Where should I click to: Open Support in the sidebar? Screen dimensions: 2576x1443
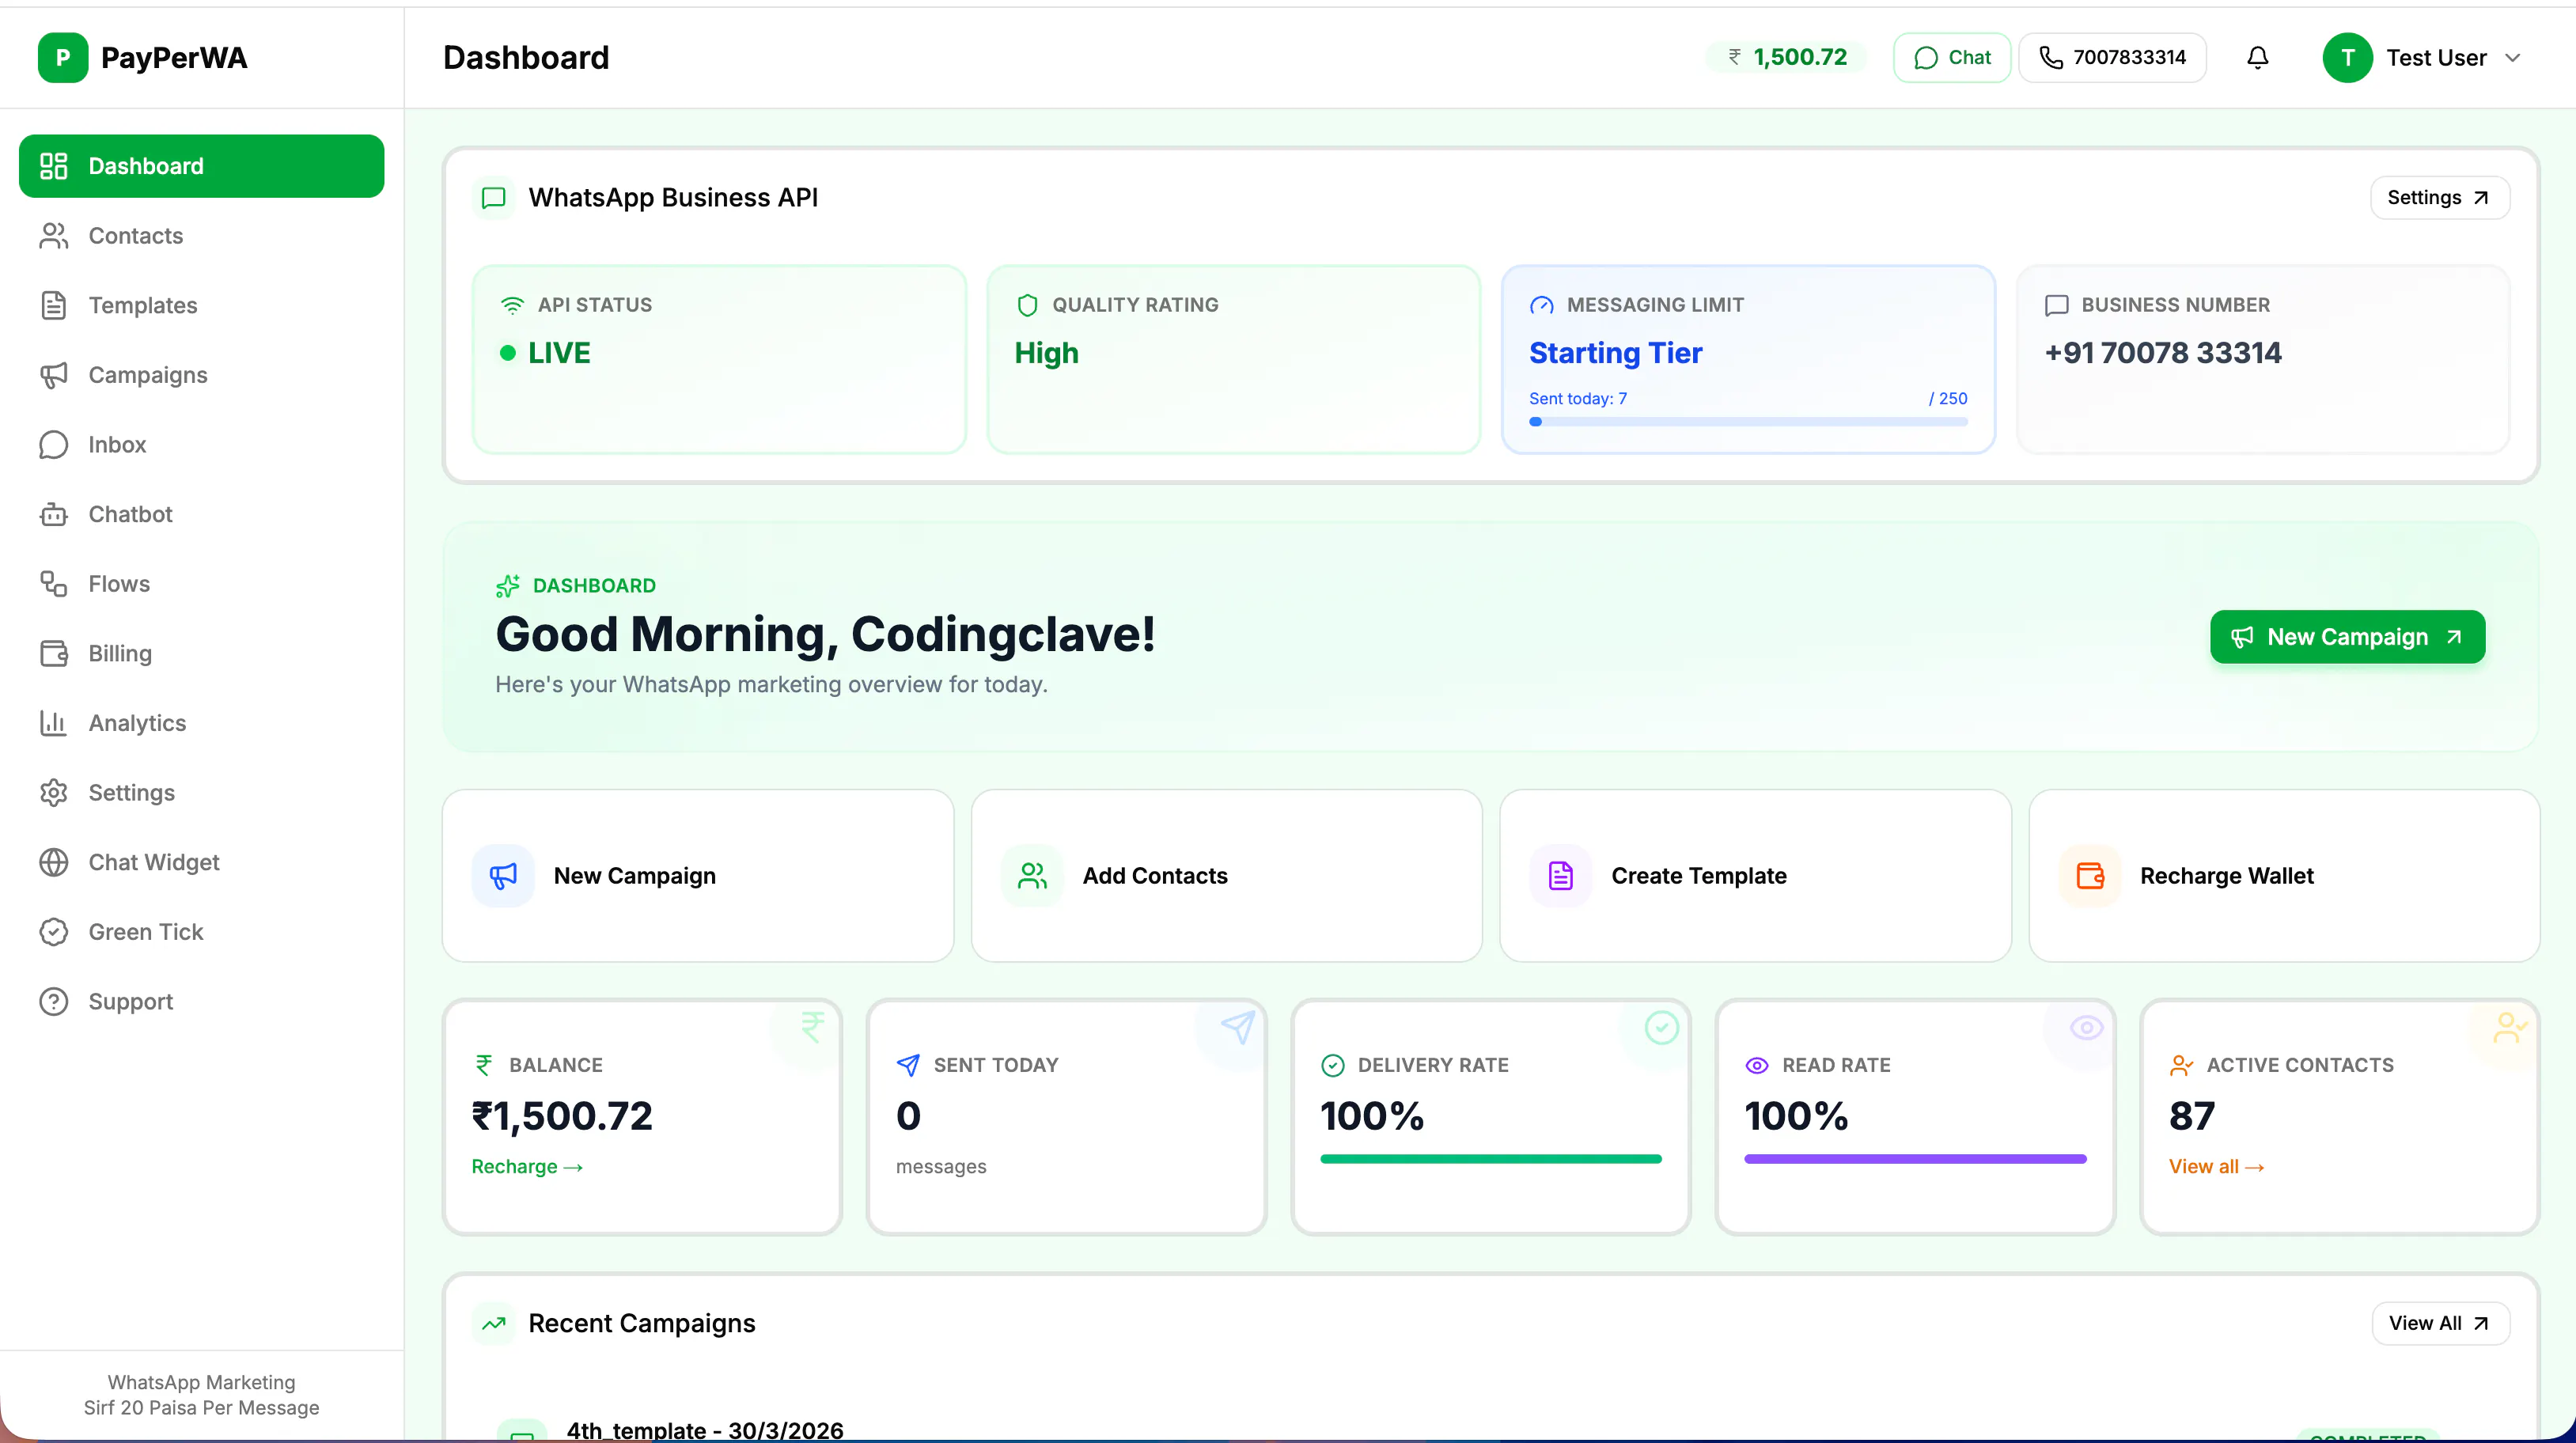click(201, 1001)
